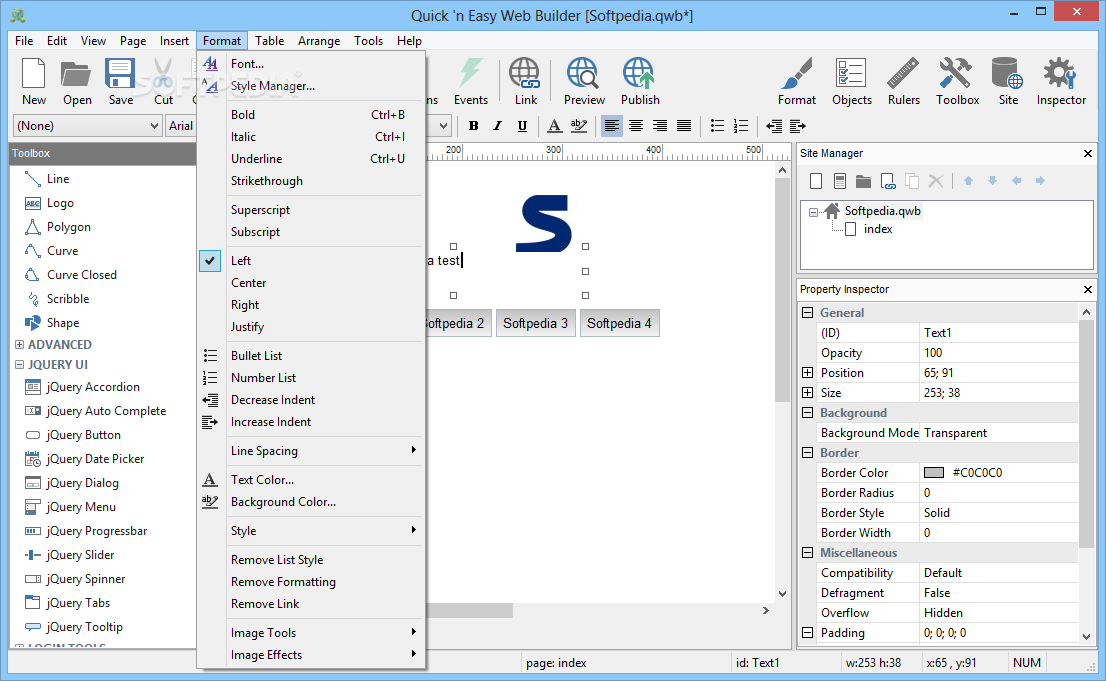Expand the ADVANCED toolbox section
Viewport: 1106px width, 681px height.
click(x=19, y=344)
